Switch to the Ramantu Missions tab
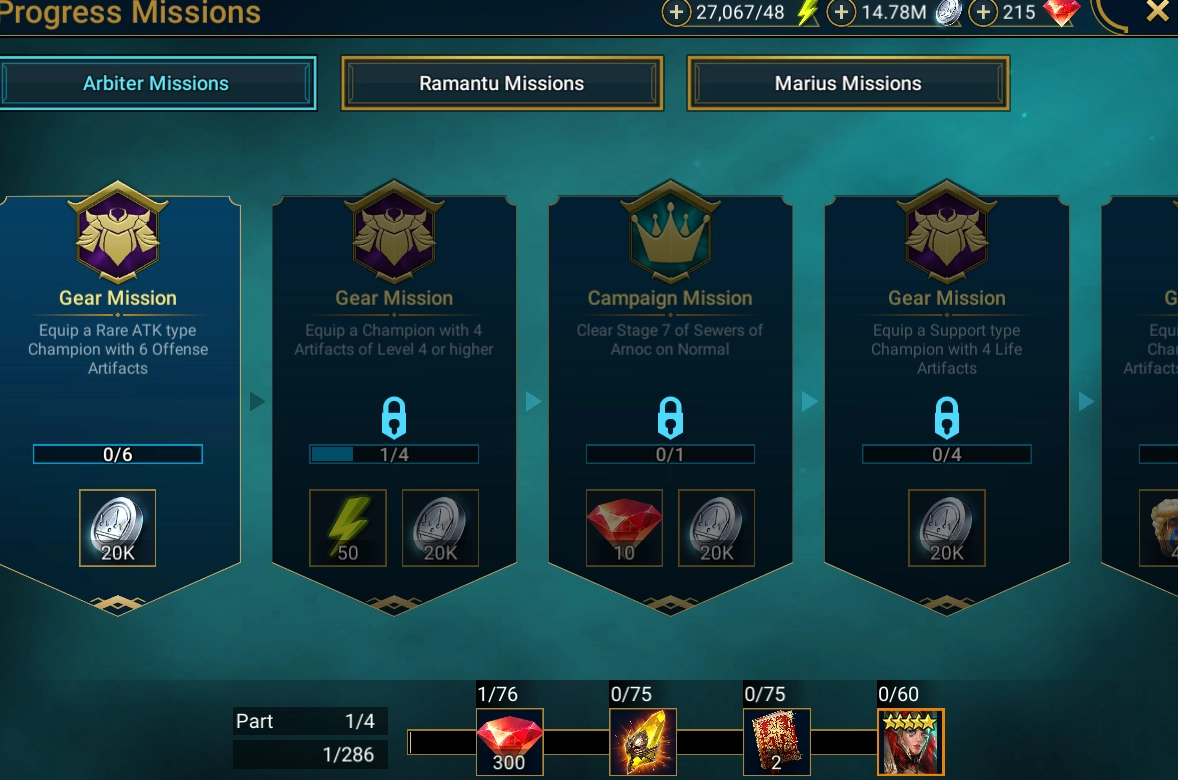Screen dimensions: 1178x780 pos(502,83)
